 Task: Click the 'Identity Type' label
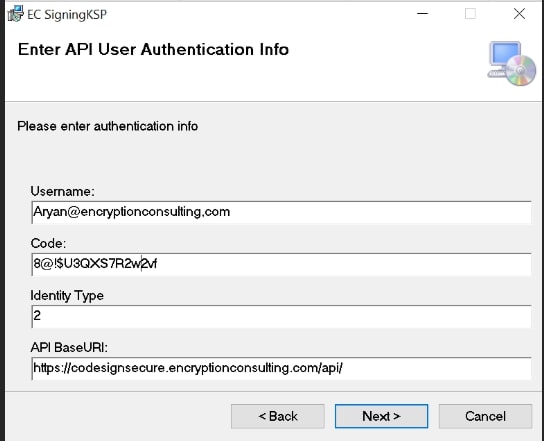coord(67,296)
